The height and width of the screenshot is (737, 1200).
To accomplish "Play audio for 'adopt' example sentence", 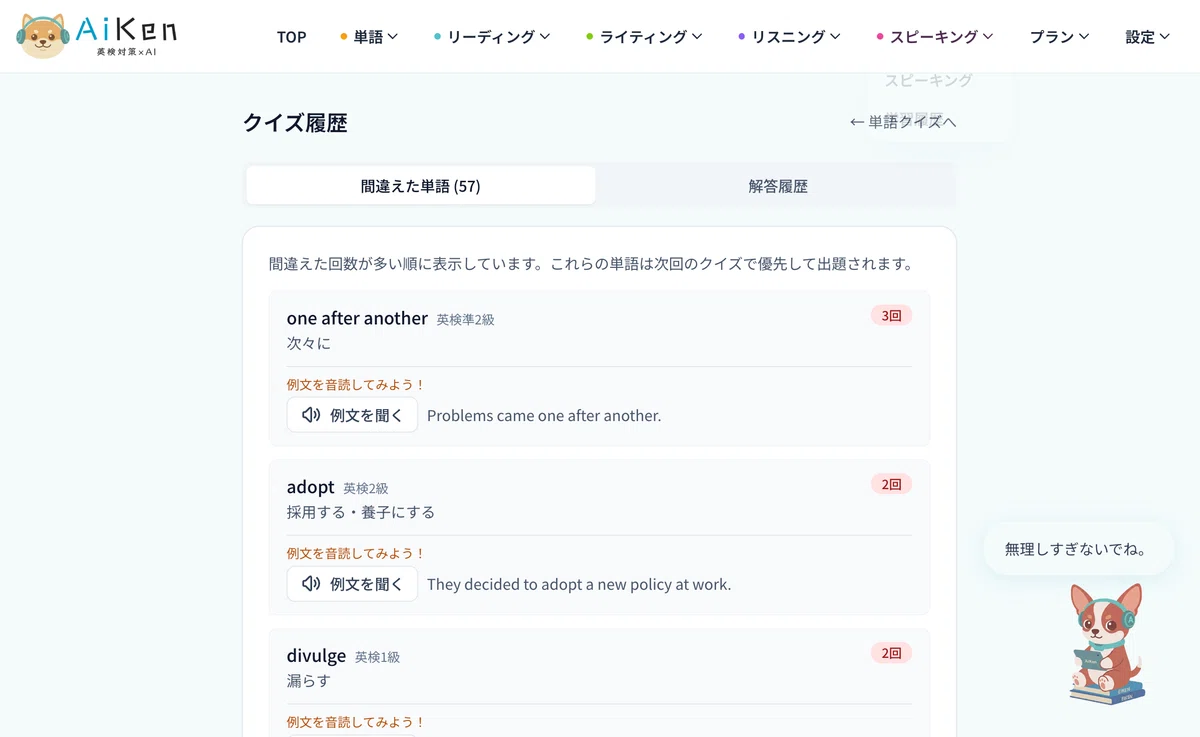I will click(x=352, y=584).
